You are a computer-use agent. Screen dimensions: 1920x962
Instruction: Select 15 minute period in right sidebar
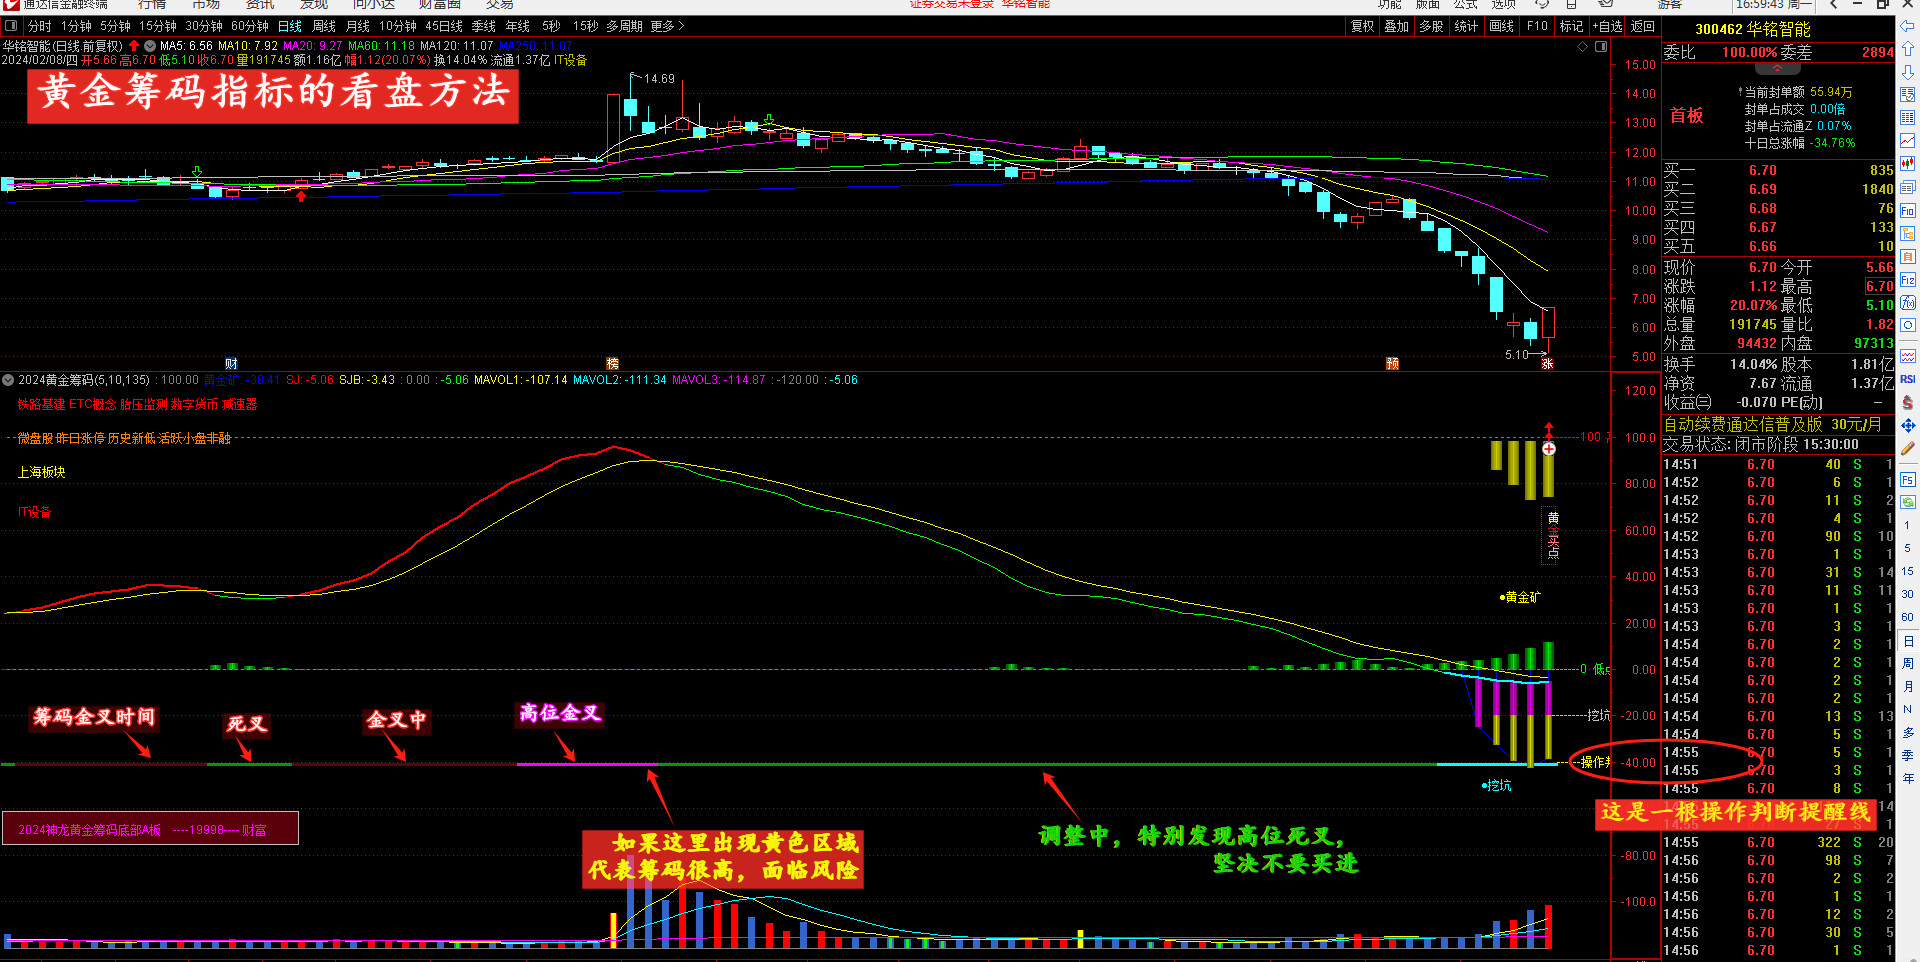pos(1907,571)
